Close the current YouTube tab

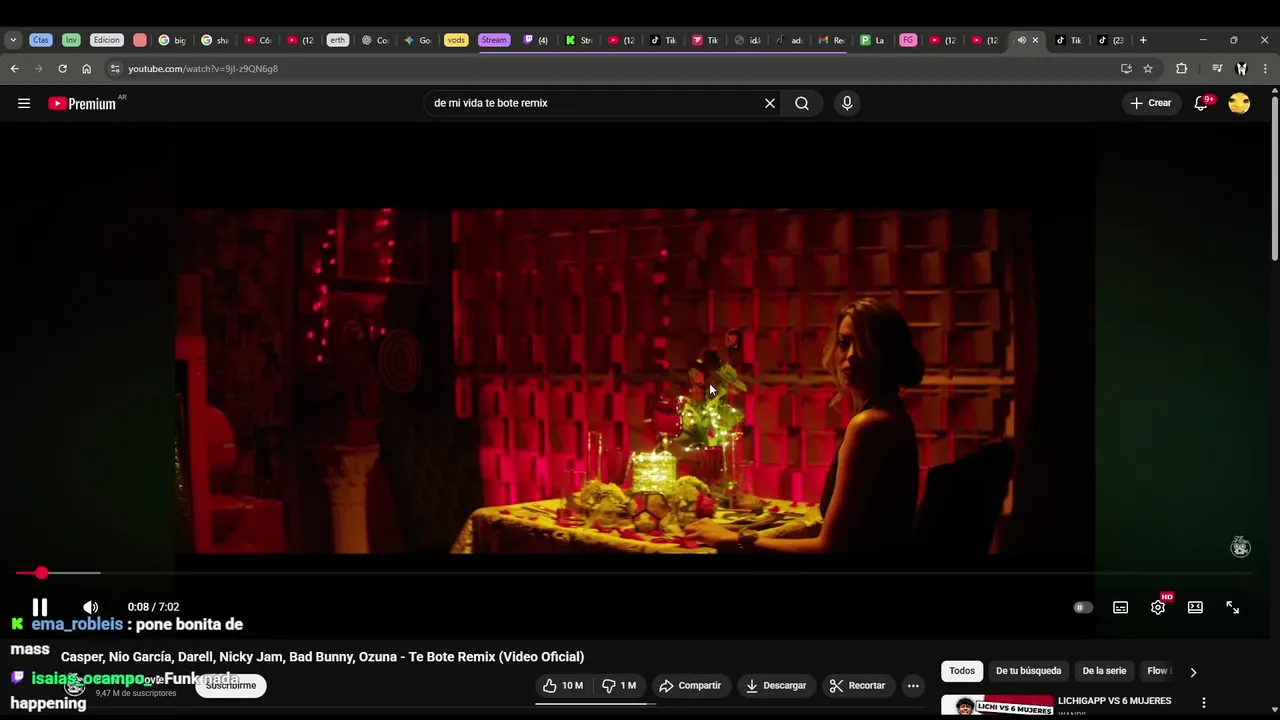point(1035,40)
